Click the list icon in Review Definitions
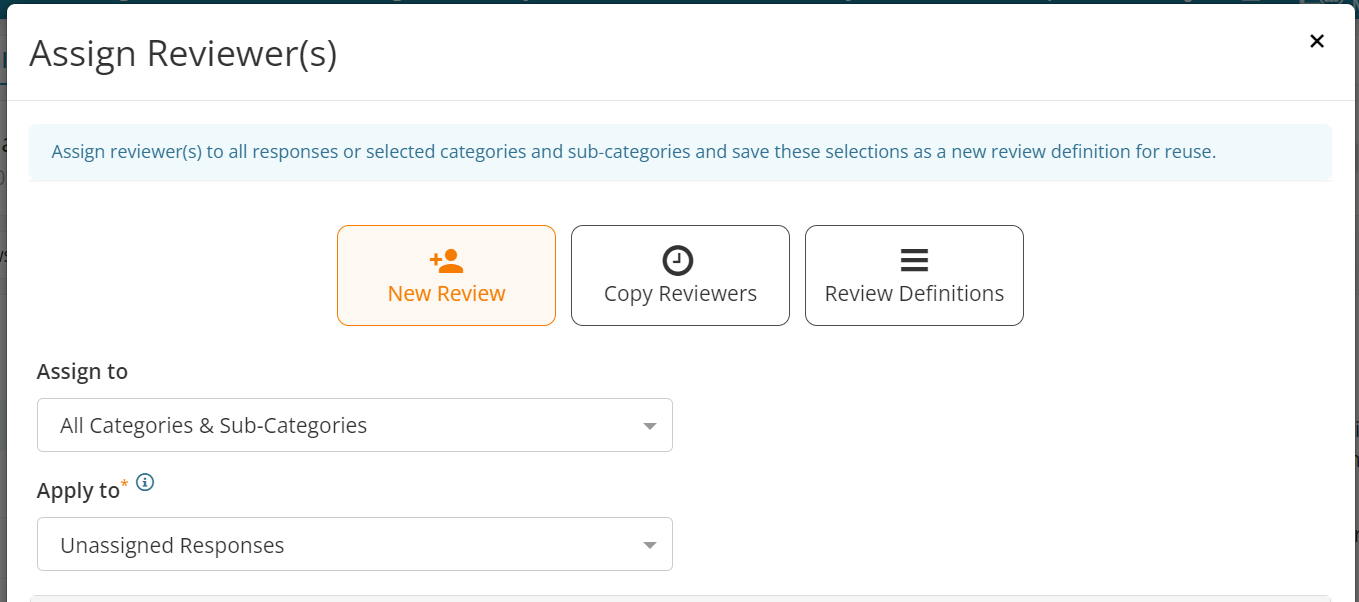Viewport: 1359px width, 602px height. tap(914, 261)
